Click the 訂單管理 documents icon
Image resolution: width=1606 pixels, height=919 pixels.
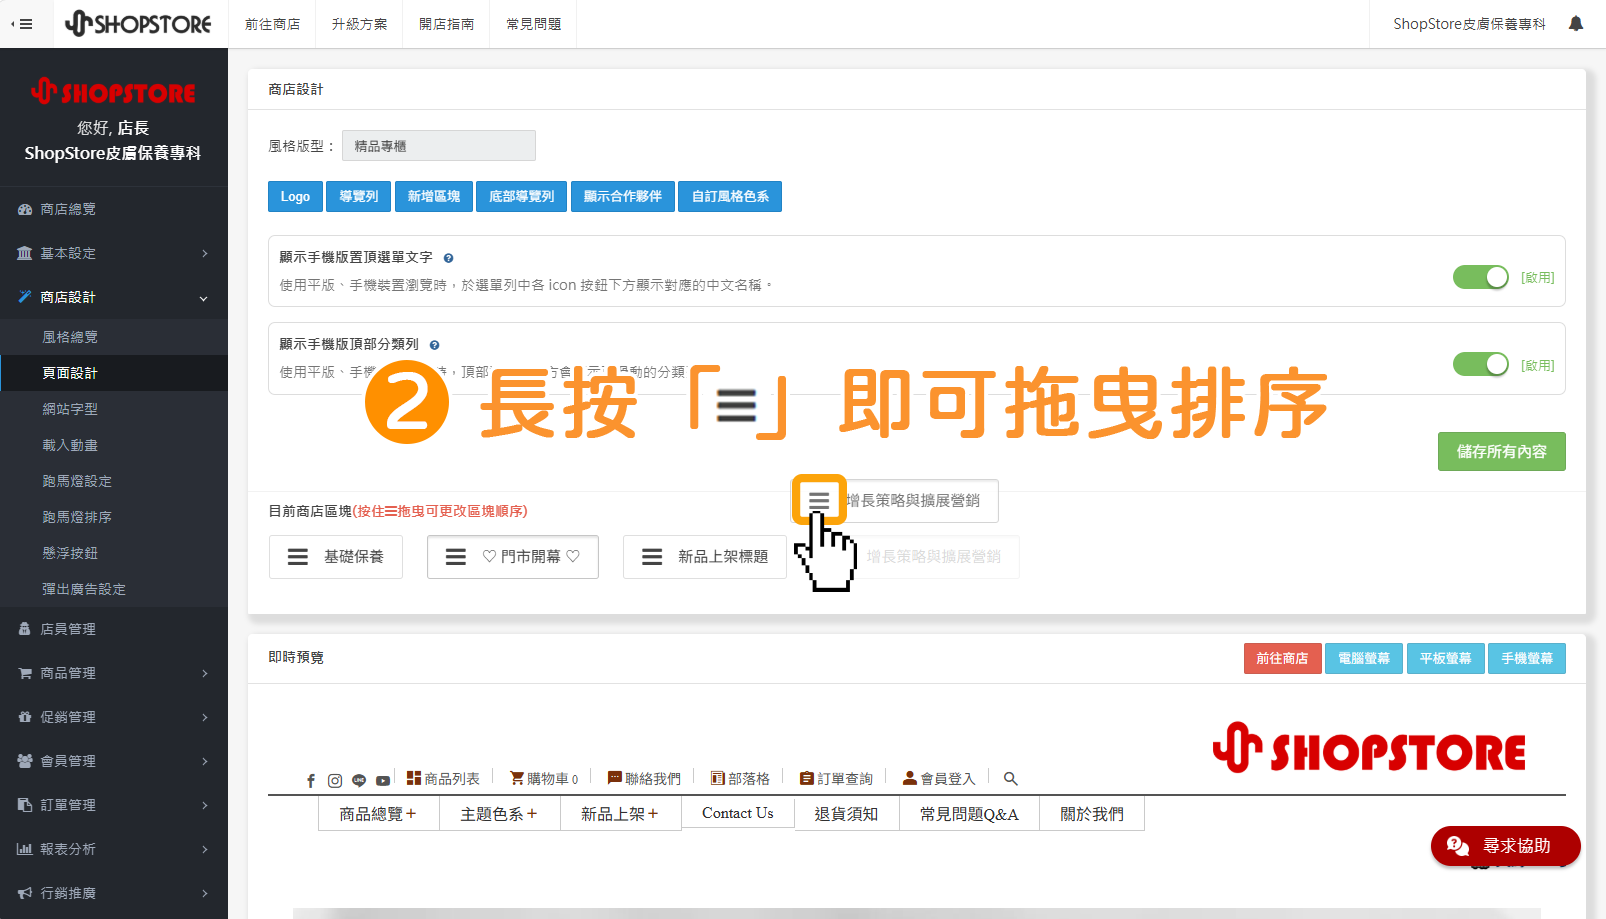pyautogui.click(x=25, y=805)
